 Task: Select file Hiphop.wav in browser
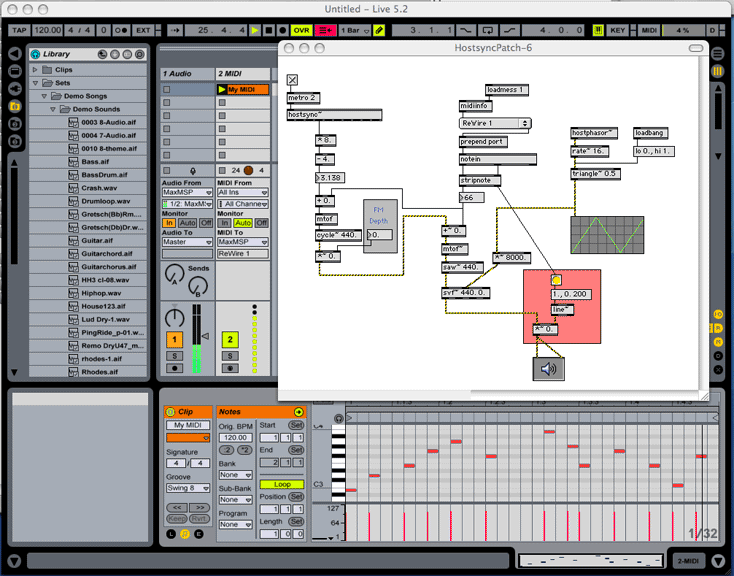(101, 293)
